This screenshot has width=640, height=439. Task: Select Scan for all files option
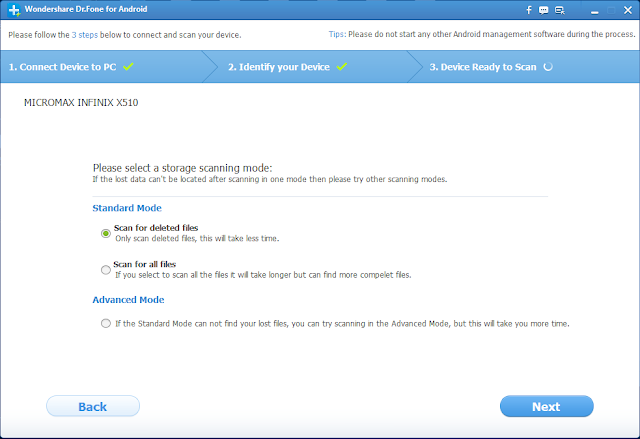click(x=106, y=270)
